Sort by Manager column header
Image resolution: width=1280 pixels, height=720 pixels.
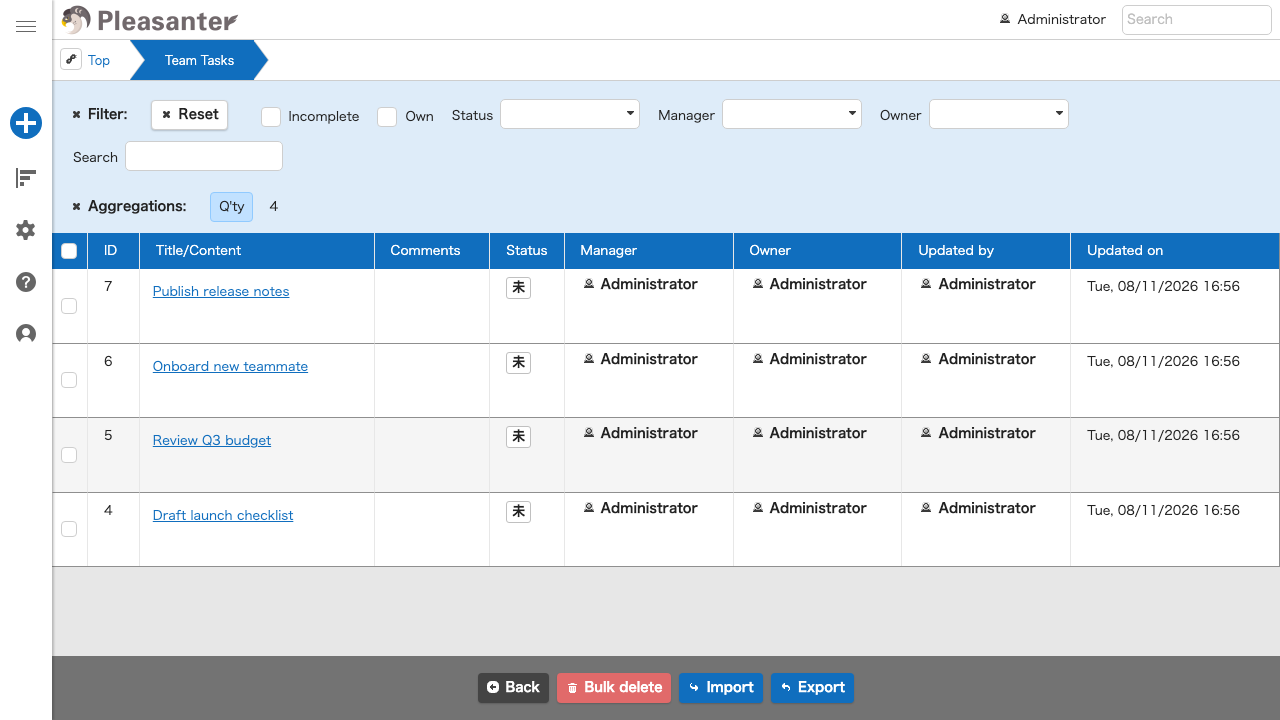click(649, 251)
